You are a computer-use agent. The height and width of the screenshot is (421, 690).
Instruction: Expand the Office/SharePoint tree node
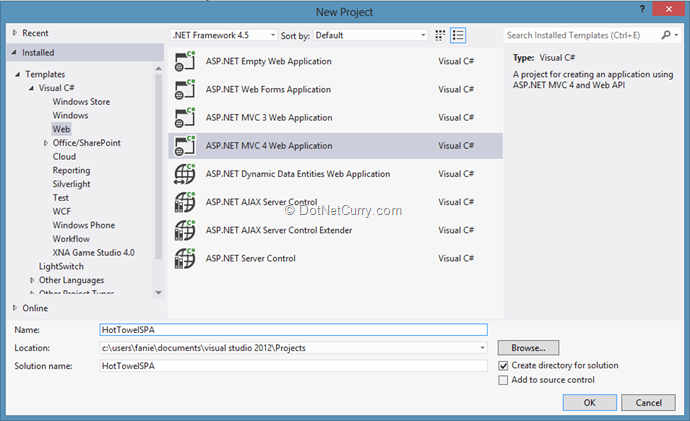[46, 143]
